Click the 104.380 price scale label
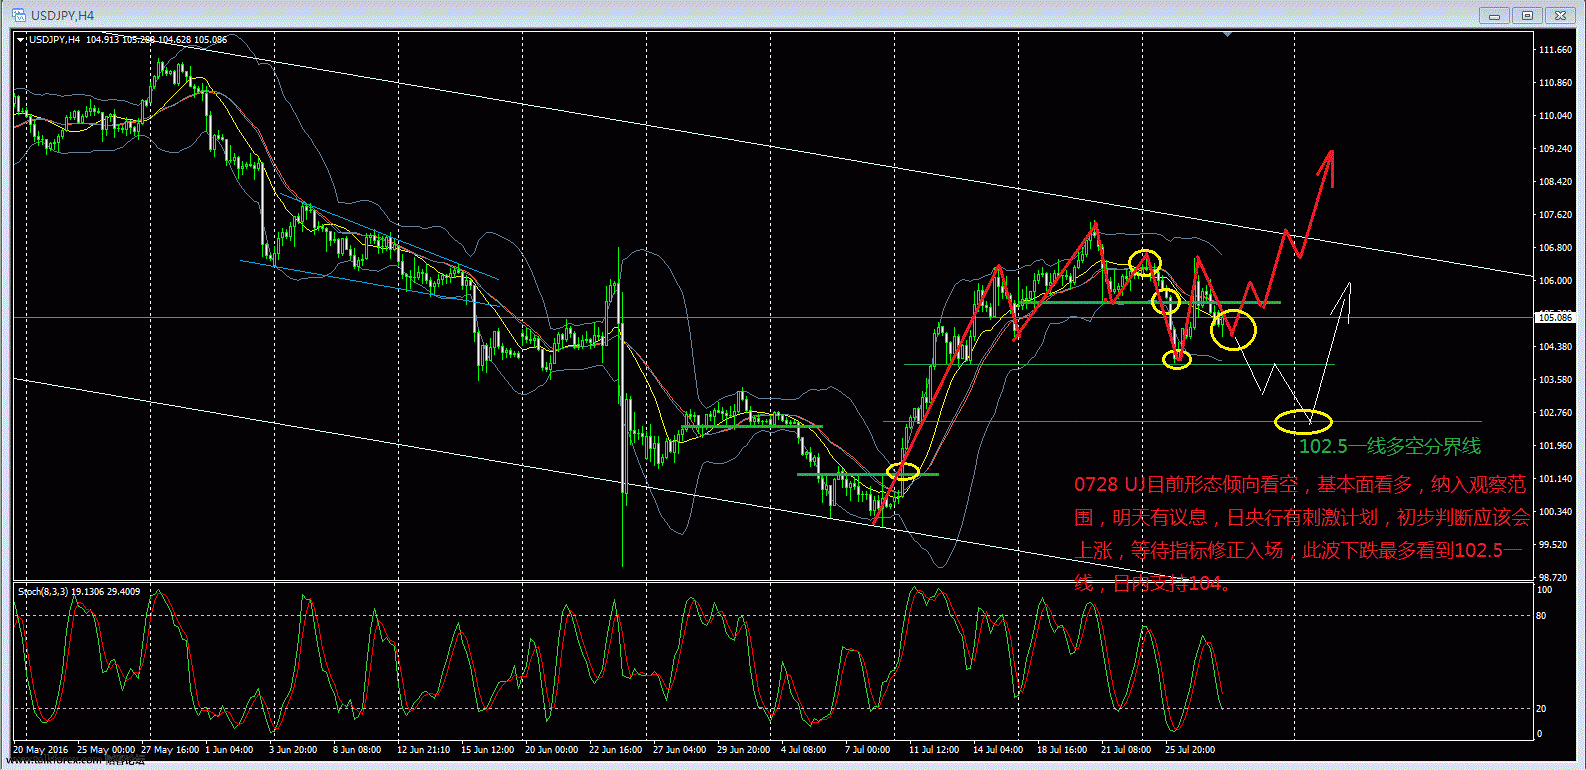Viewport: 1586px width, 770px height. (x=1555, y=347)
